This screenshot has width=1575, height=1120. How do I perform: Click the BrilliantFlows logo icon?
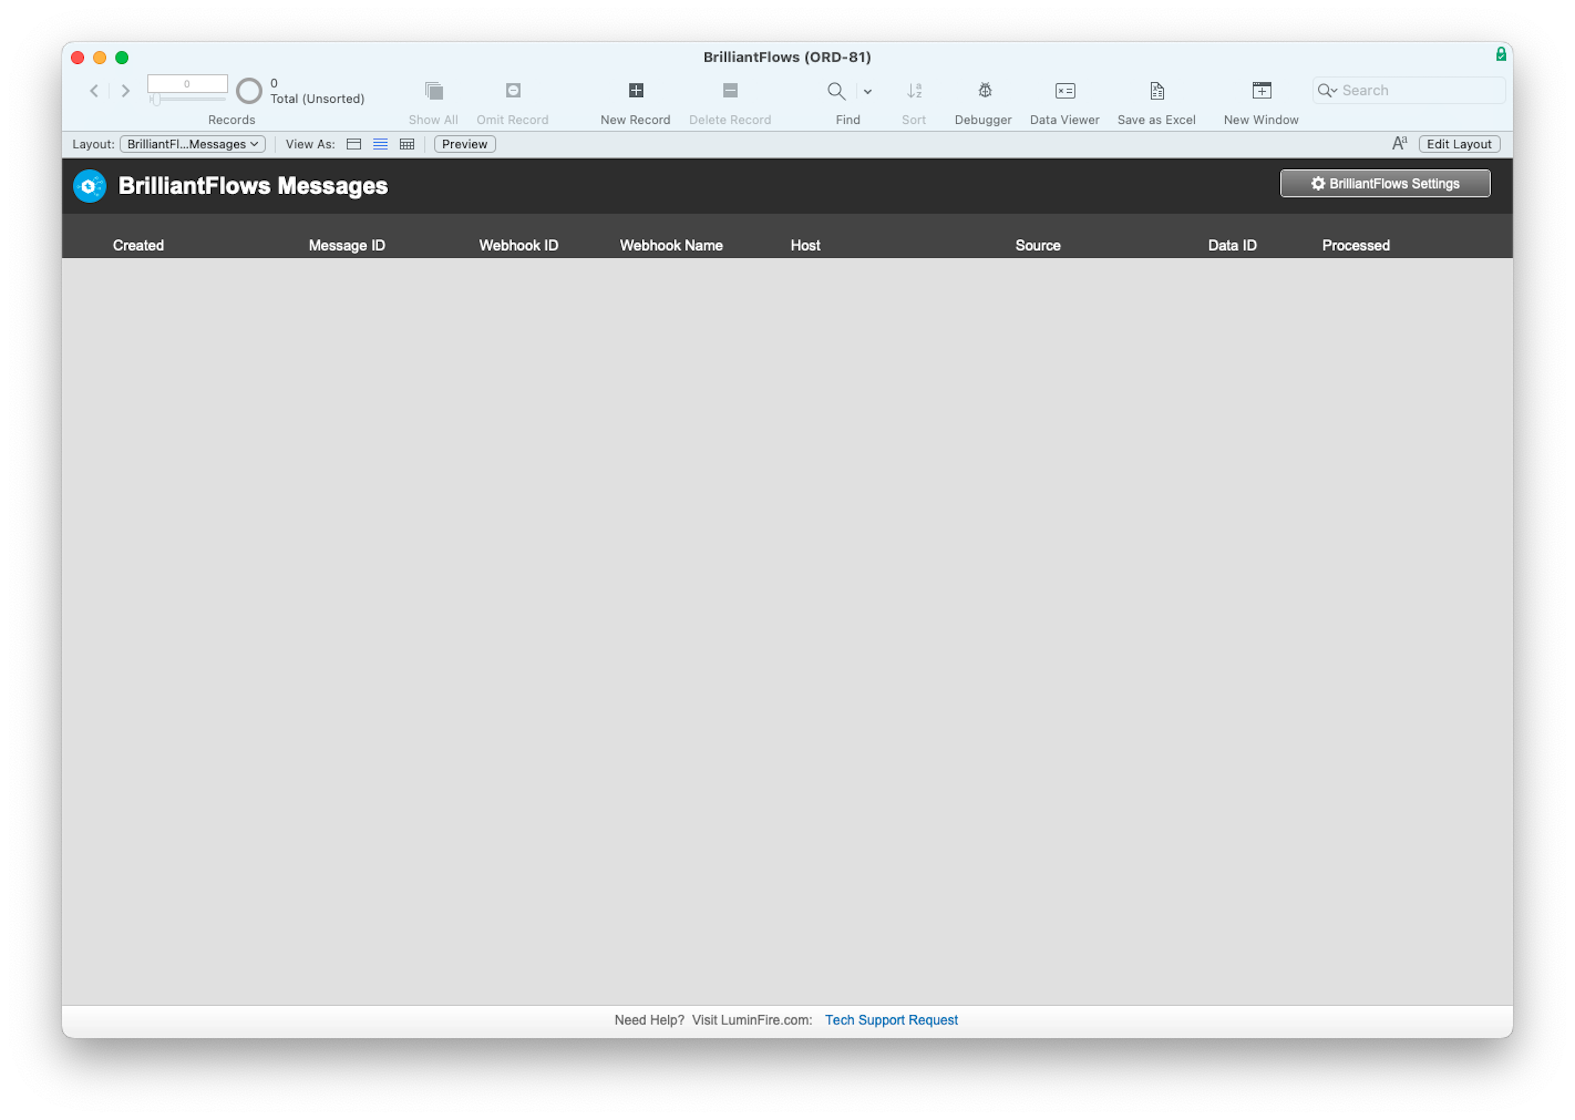(90, 186)
